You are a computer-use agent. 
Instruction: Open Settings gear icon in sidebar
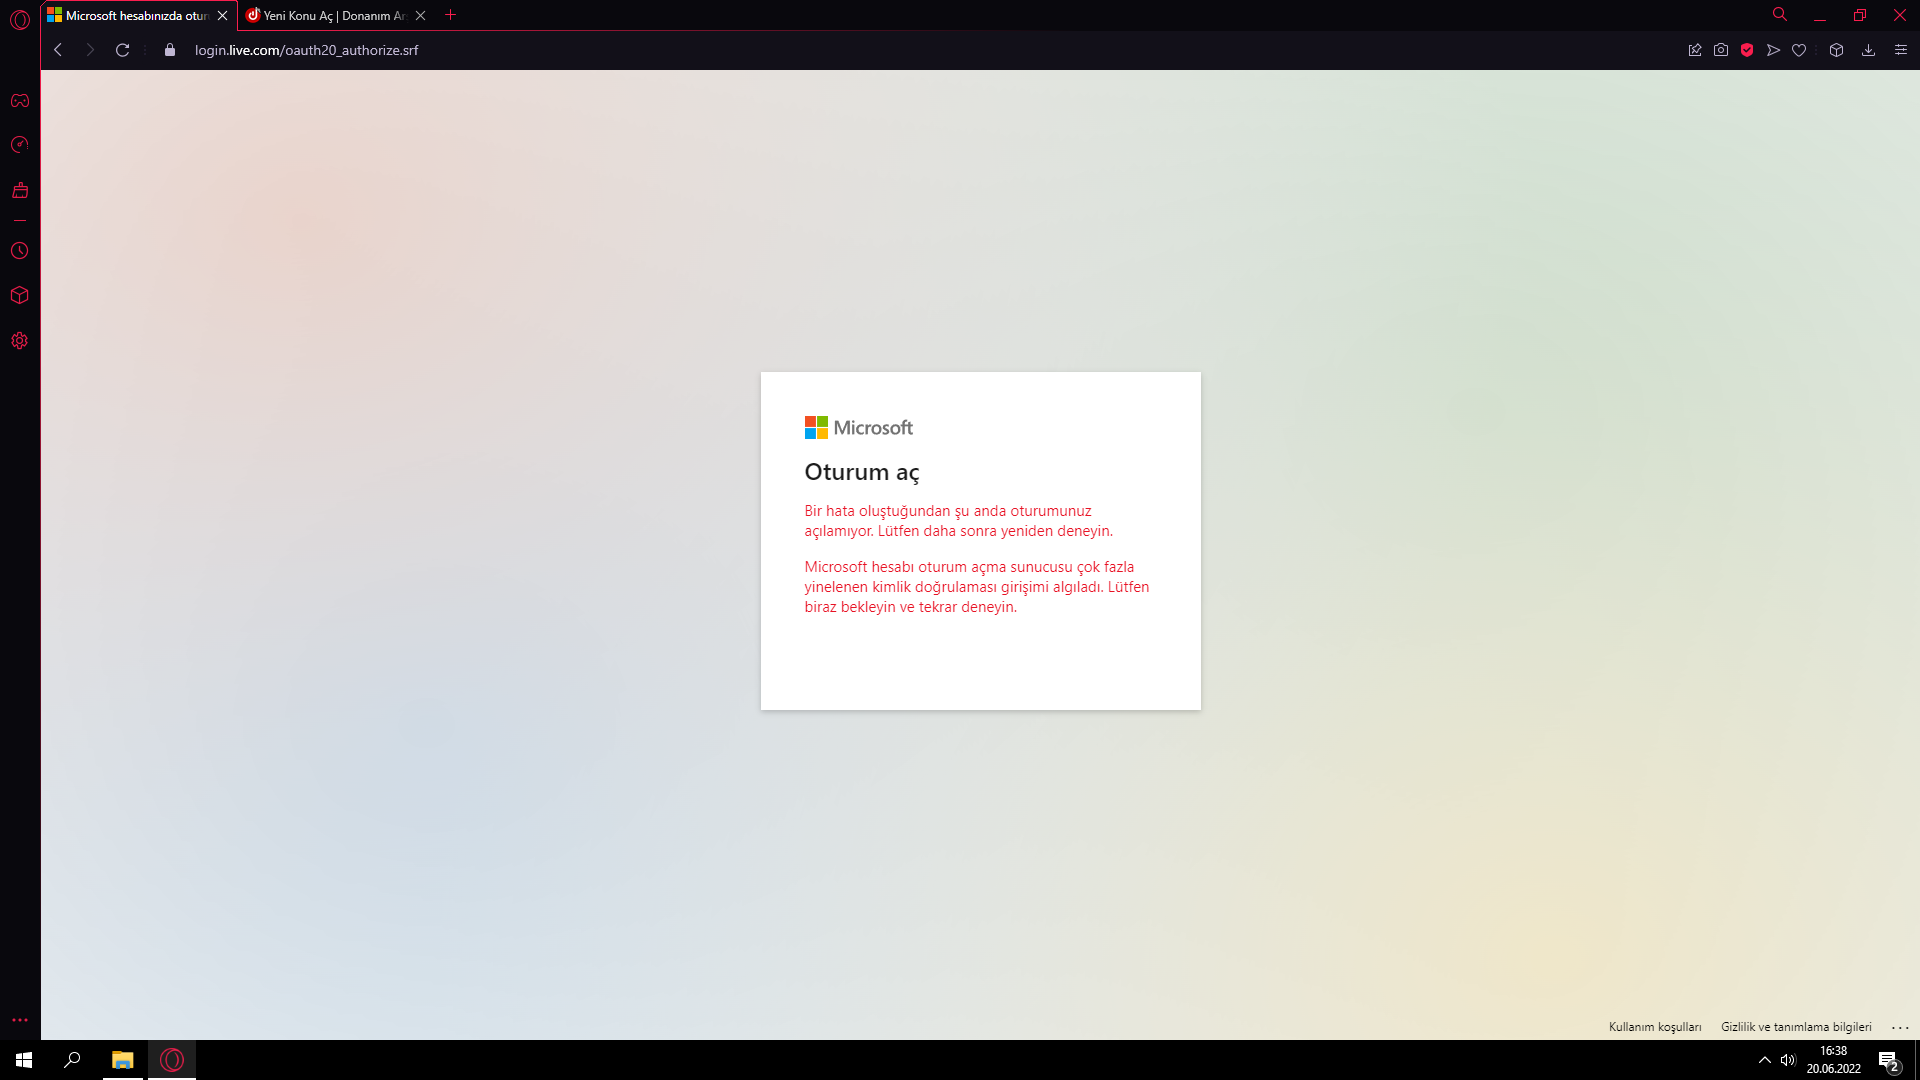20,341
